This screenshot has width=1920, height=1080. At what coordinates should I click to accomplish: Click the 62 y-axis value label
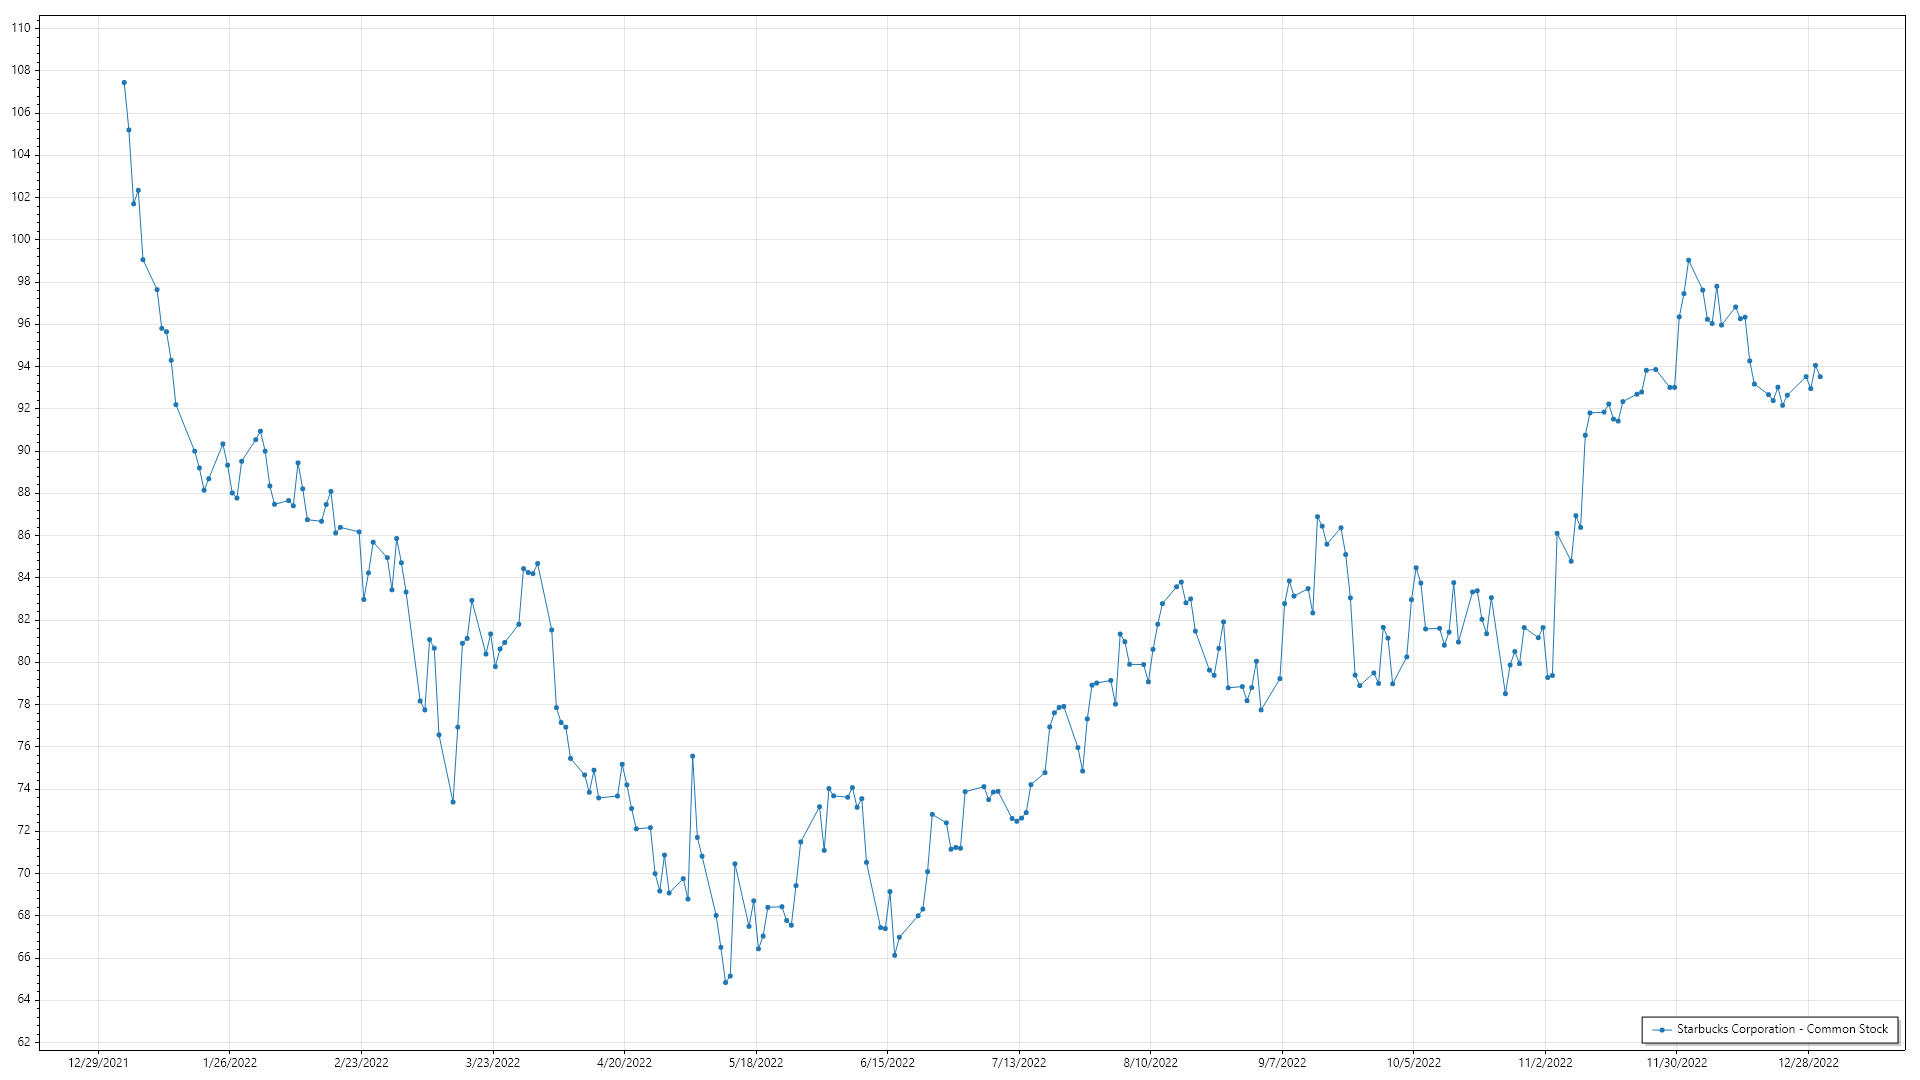[24, 1041]
